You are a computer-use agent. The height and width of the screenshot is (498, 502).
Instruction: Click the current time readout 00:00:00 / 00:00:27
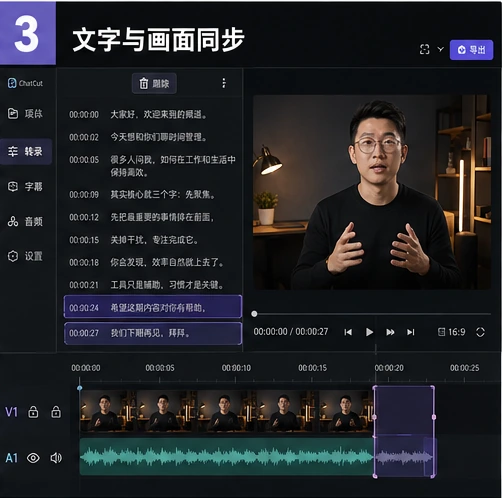pos(291,332)
